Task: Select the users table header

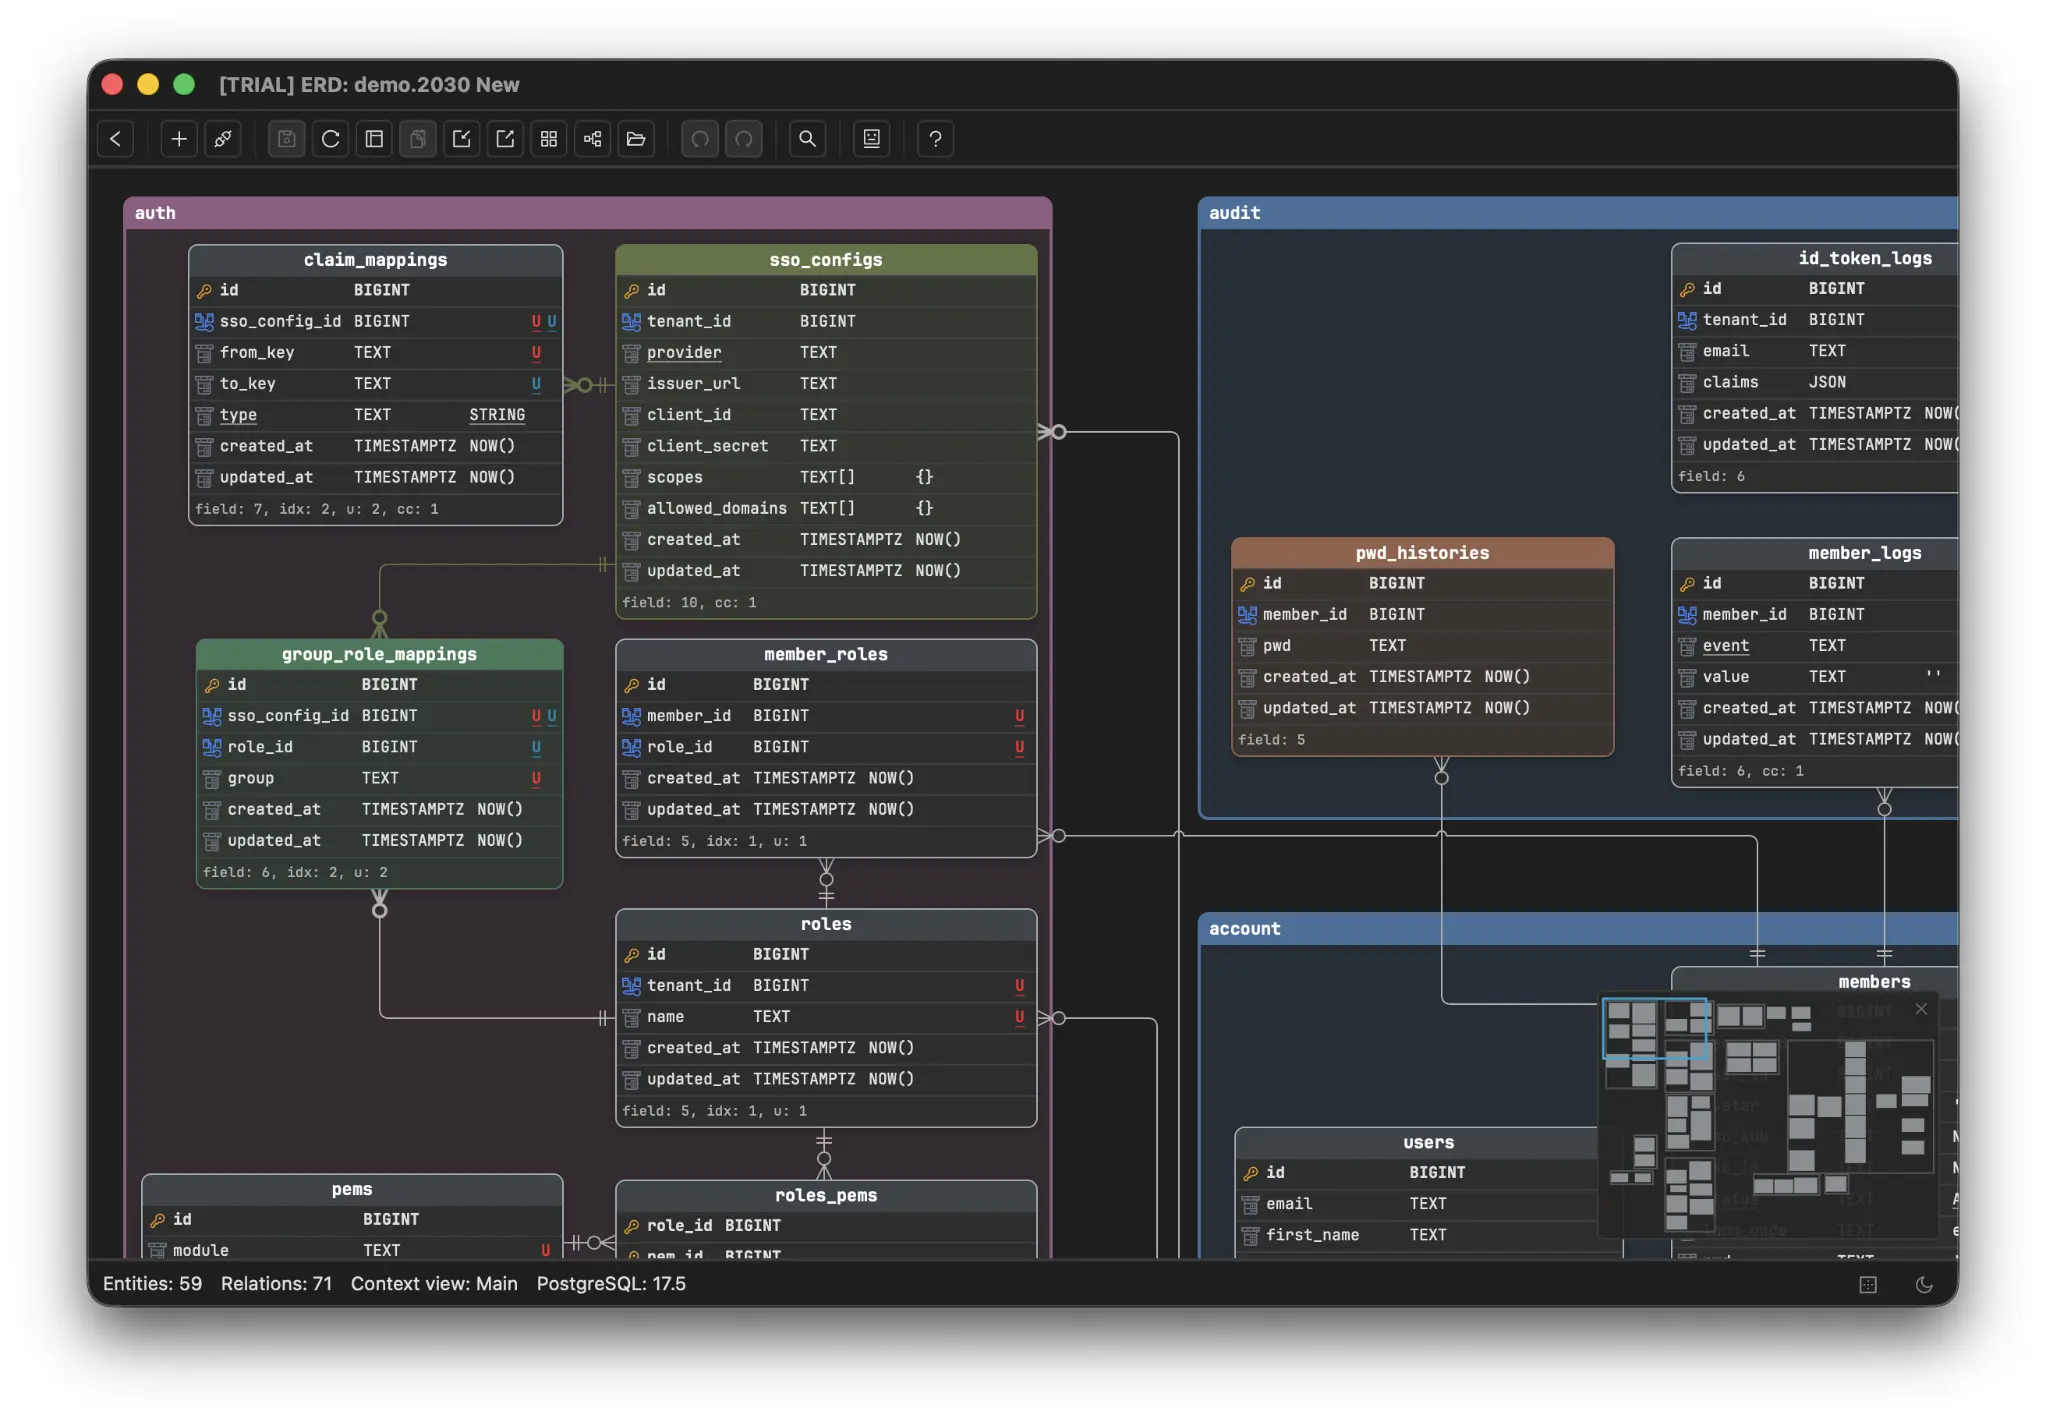Action: coord(1428,1143)
